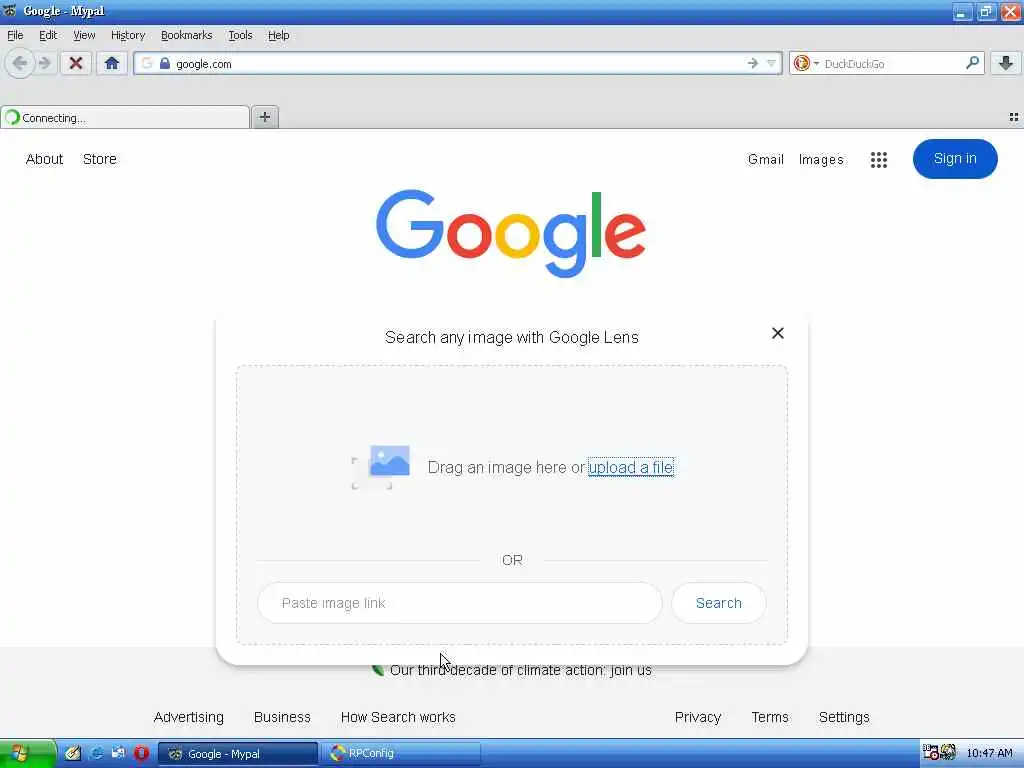Open the Bookmarks menu
Screen dimensions: 1024x768
pyautogui.click(x=186, y=35)
